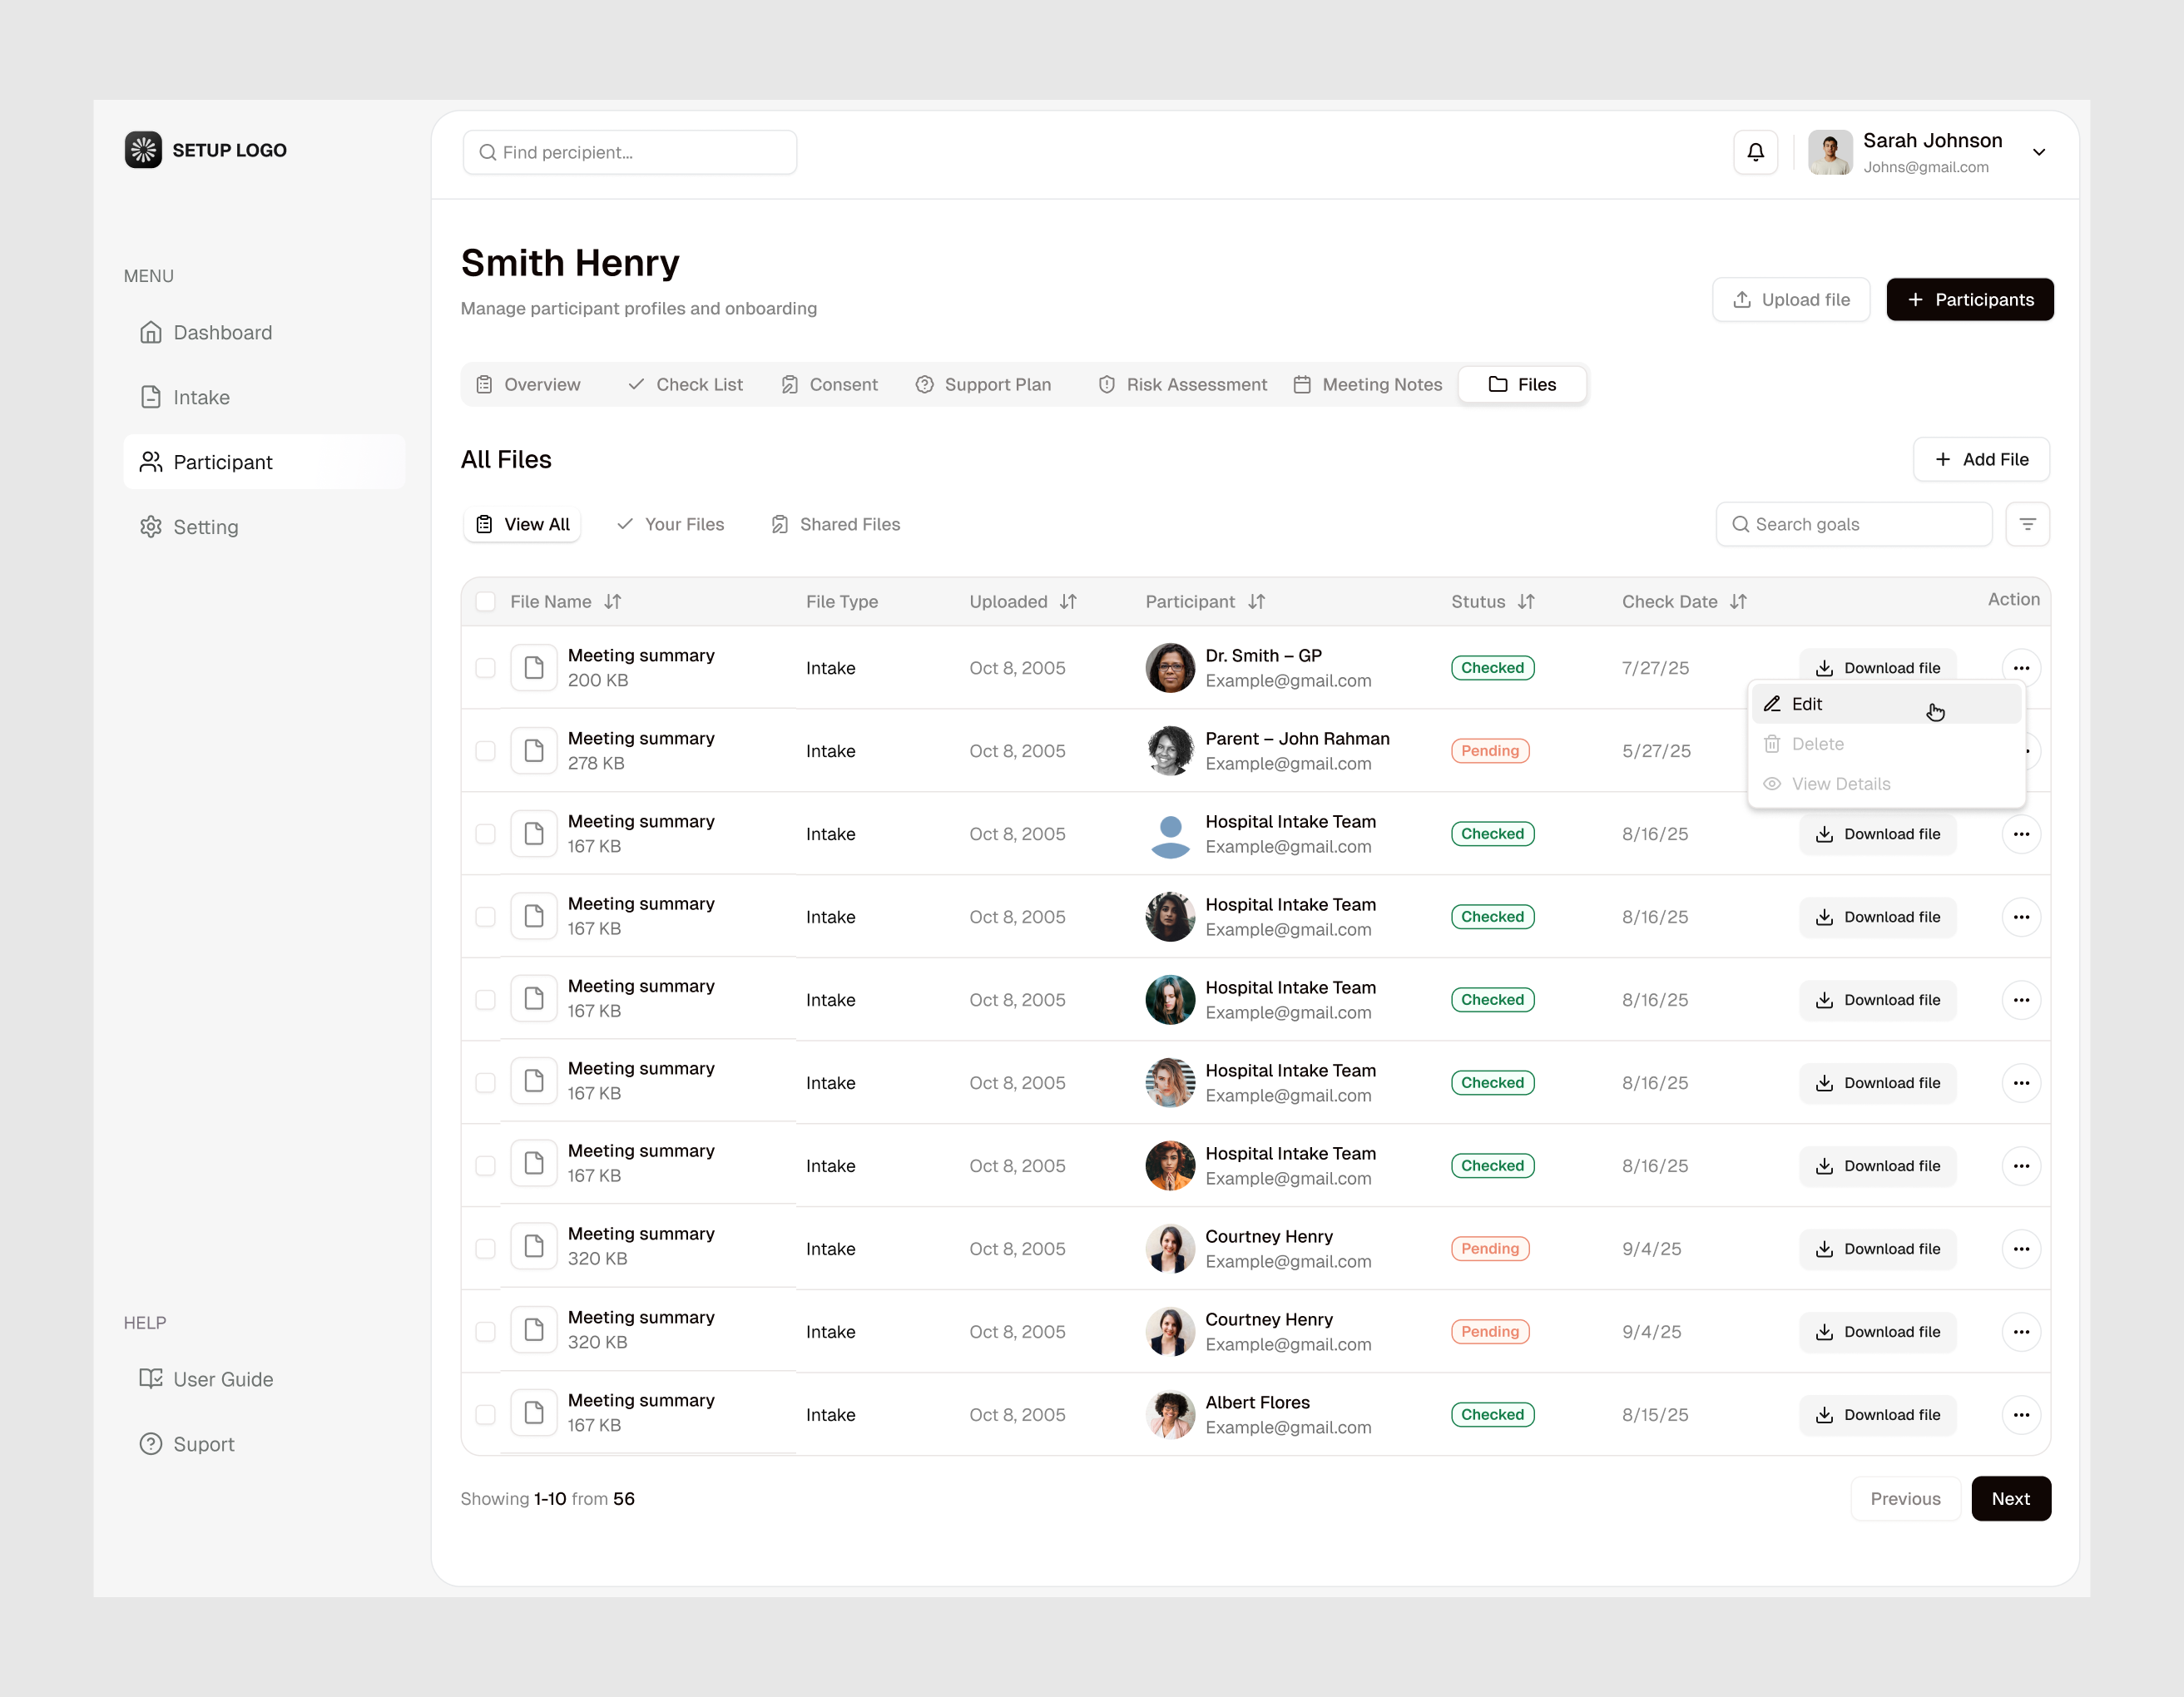The height and width of the screenshot is (1697, 2184).
Task: Check the select-all checkbox in table header
Action: (x=485, y=601)
